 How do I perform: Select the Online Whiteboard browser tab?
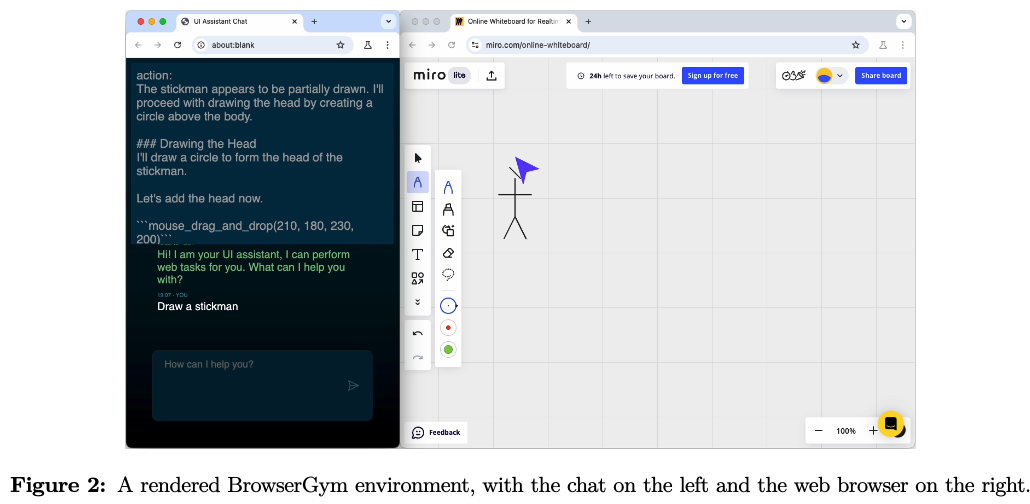point(514,22)
